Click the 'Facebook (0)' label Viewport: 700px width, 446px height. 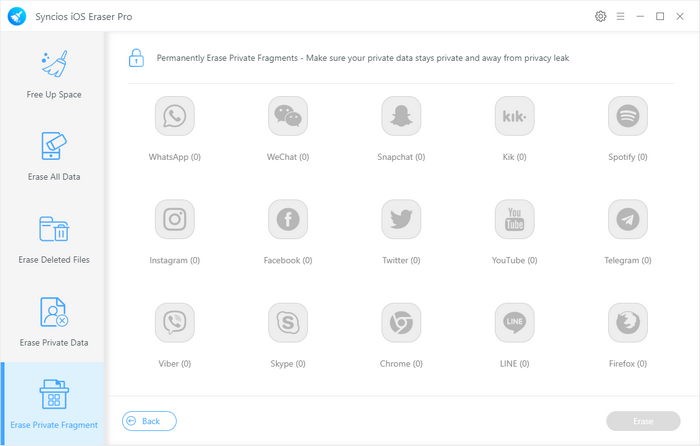[x=288, y=260]
